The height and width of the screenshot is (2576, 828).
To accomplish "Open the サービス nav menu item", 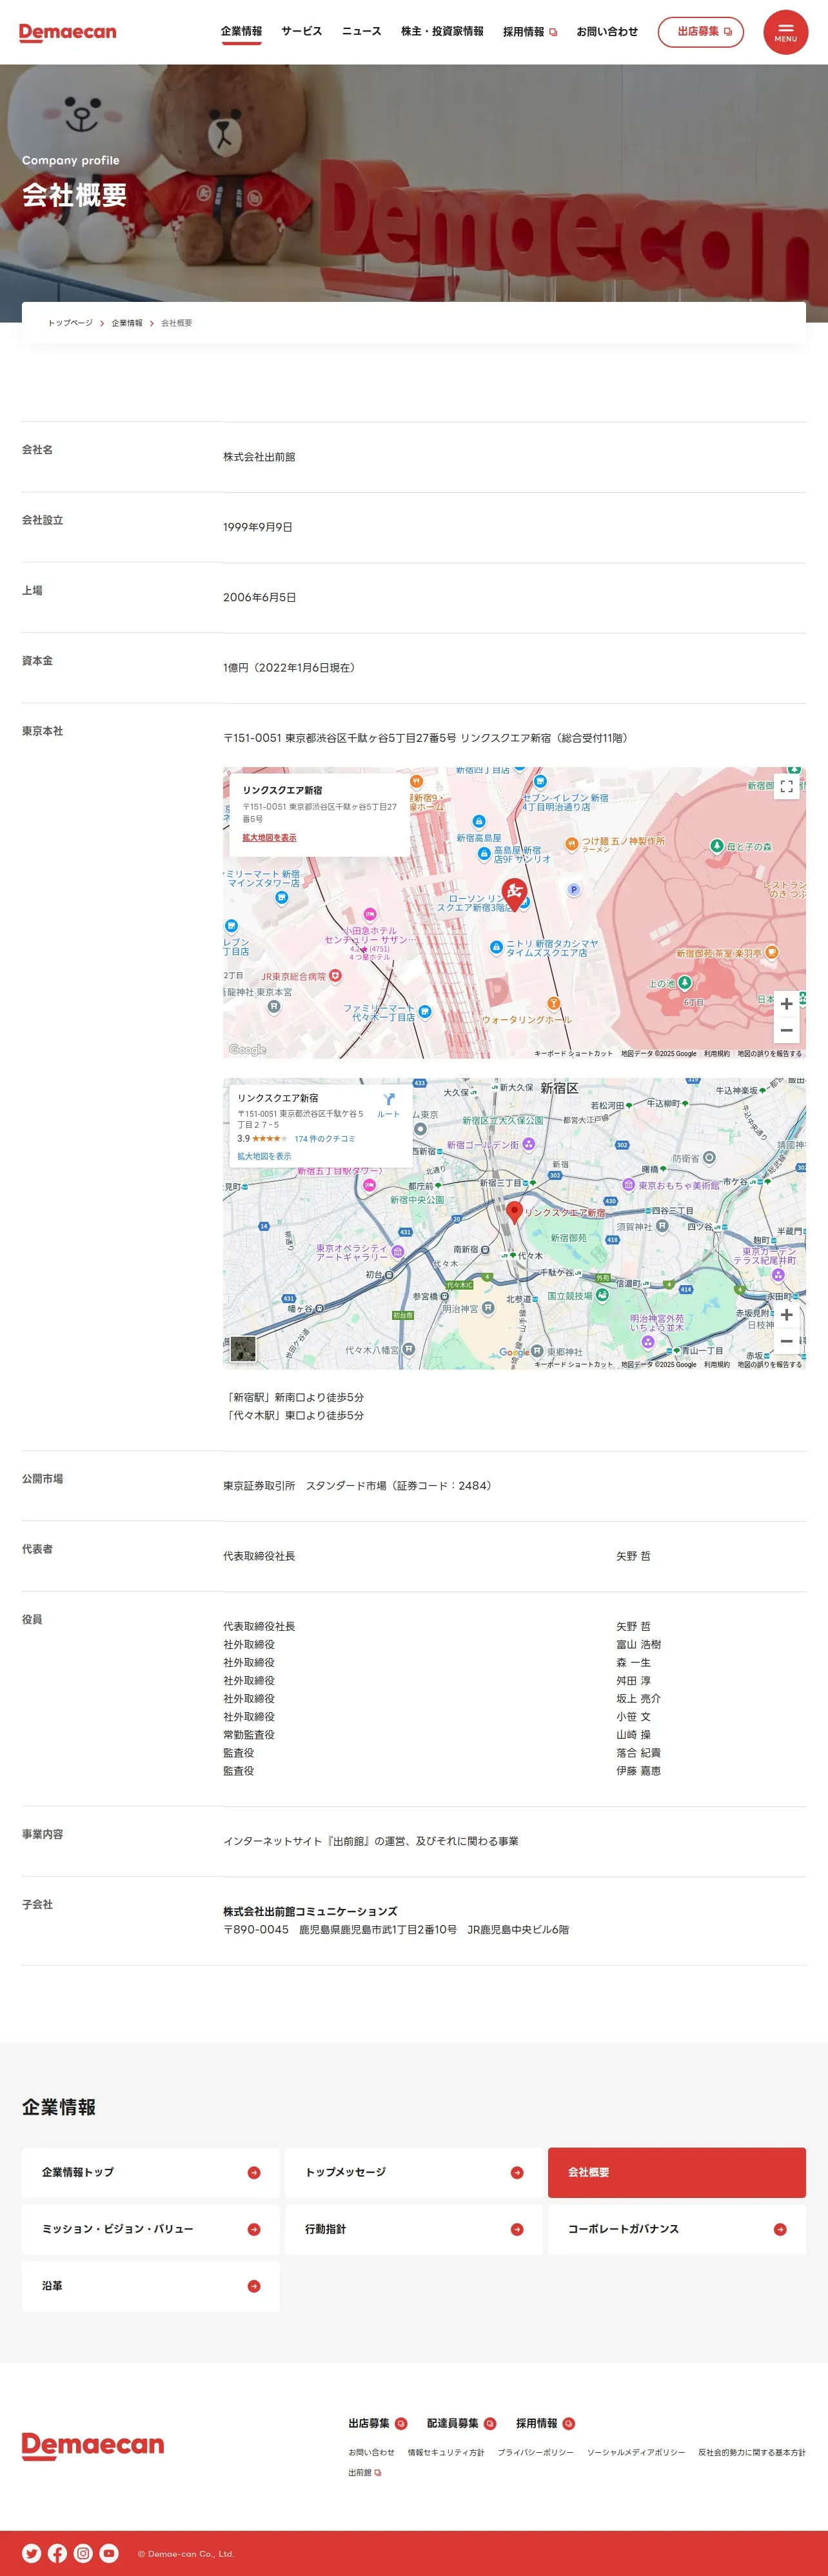I will [x=301, y=31].
